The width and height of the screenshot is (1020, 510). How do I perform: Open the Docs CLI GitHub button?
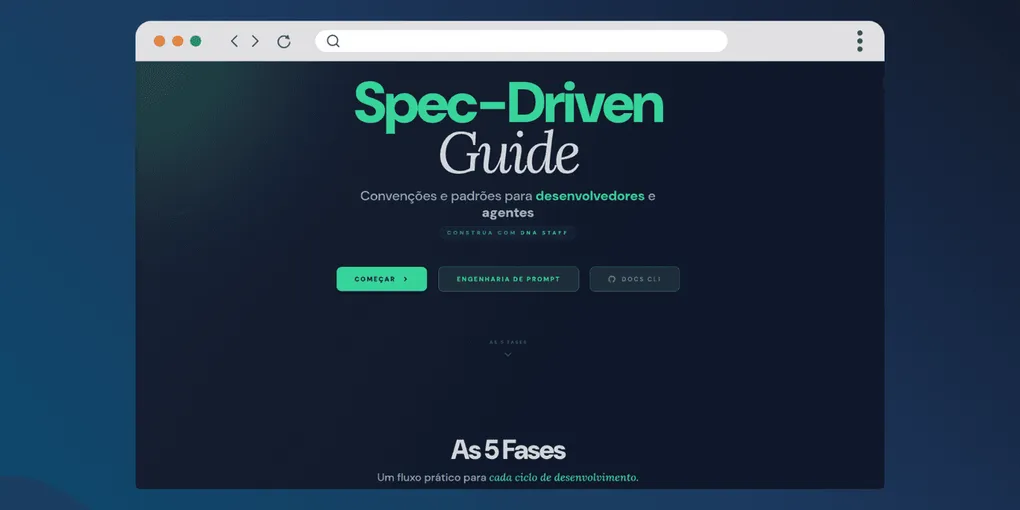(635, 279)
